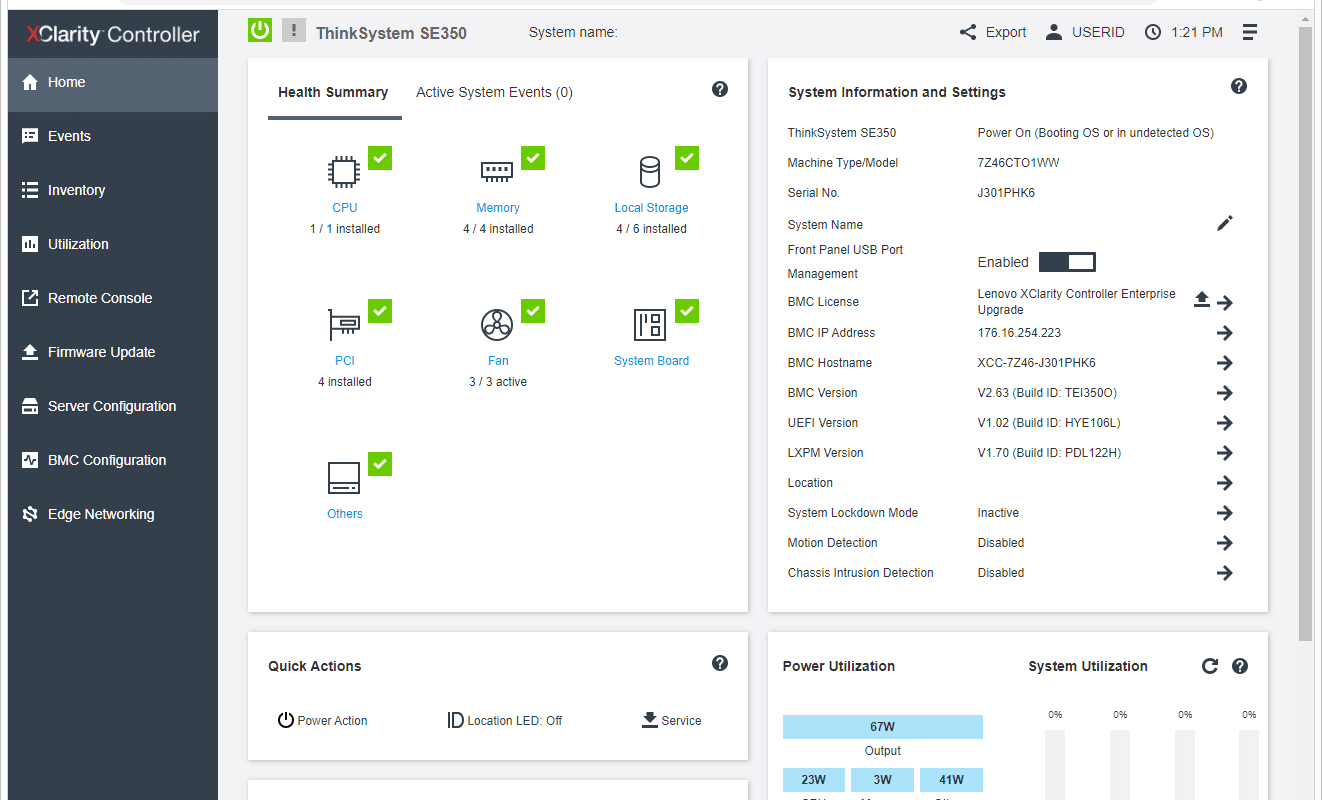The height and width of the screenshot is (800, 1322).
Task: Click the green power status icon
Action: click(260, 30)
